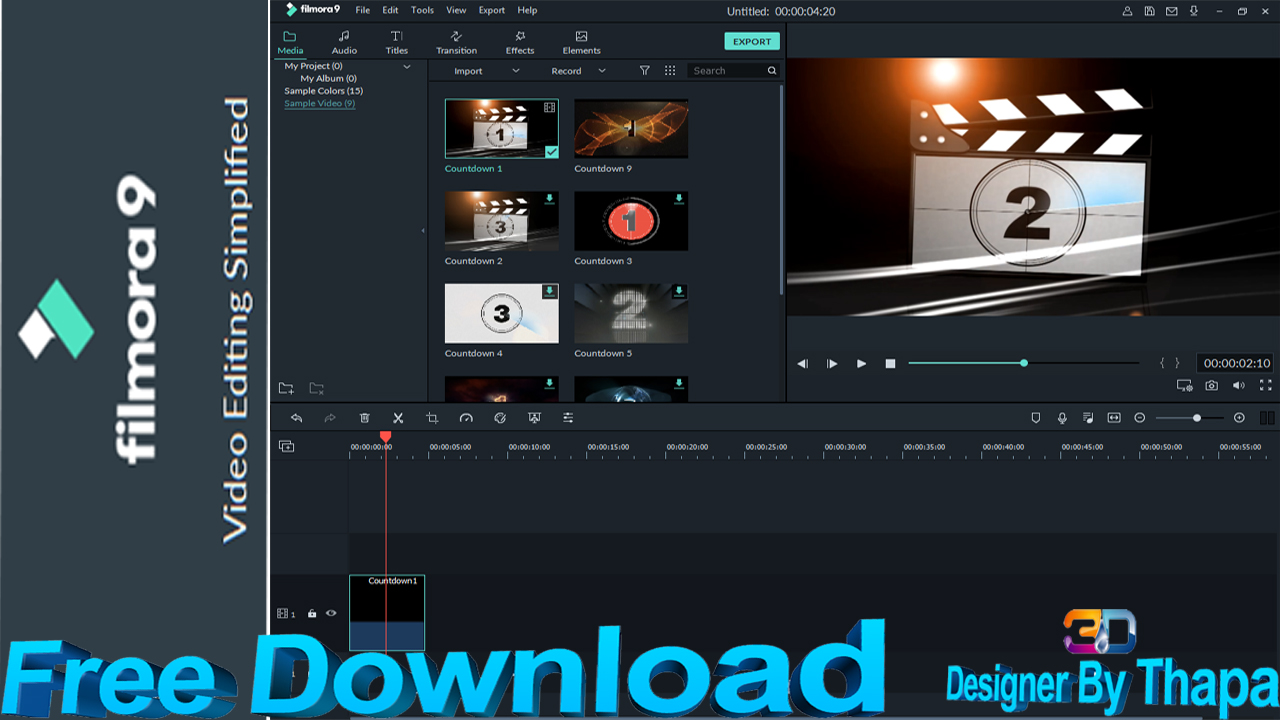
Task: Switch to the Effects tab
Action: (520, 43)
